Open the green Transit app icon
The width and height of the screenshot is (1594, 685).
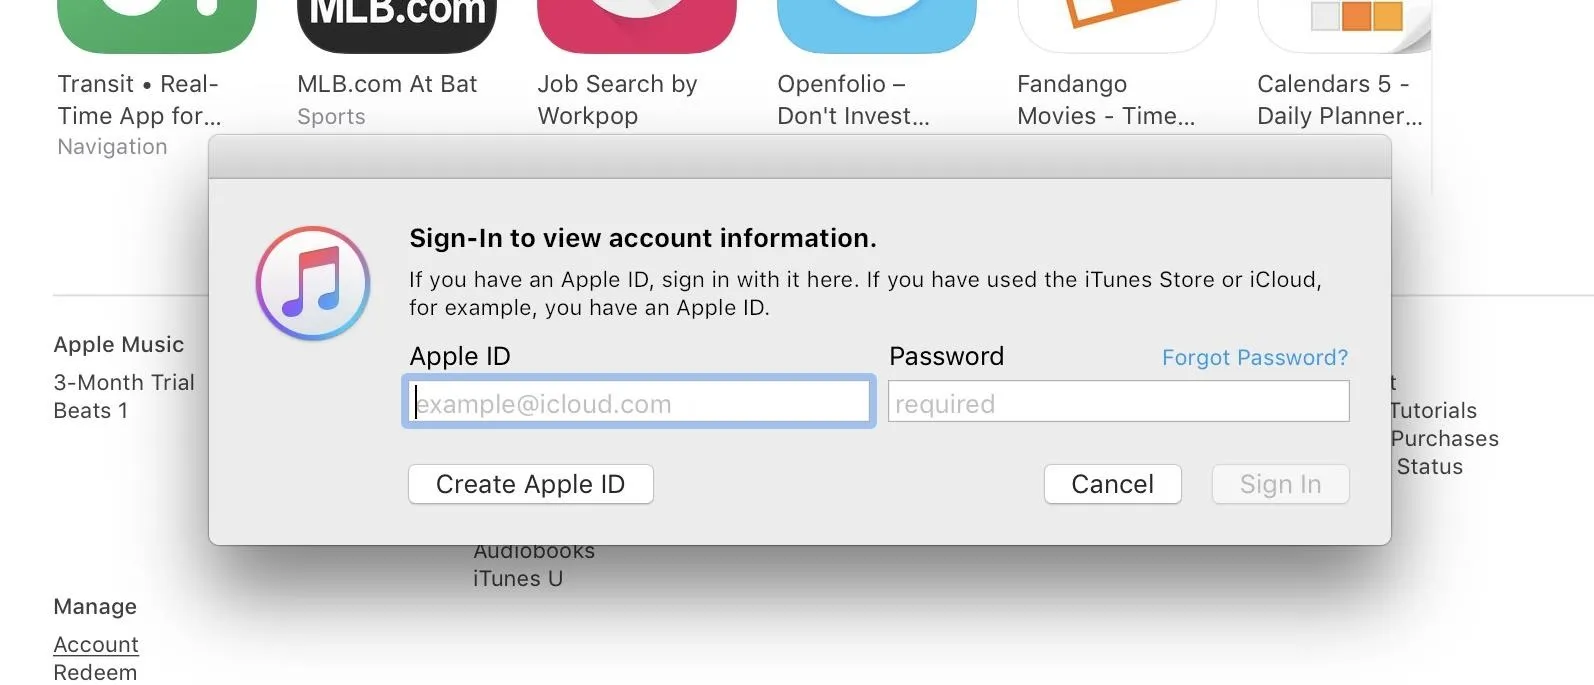point(157,24)
